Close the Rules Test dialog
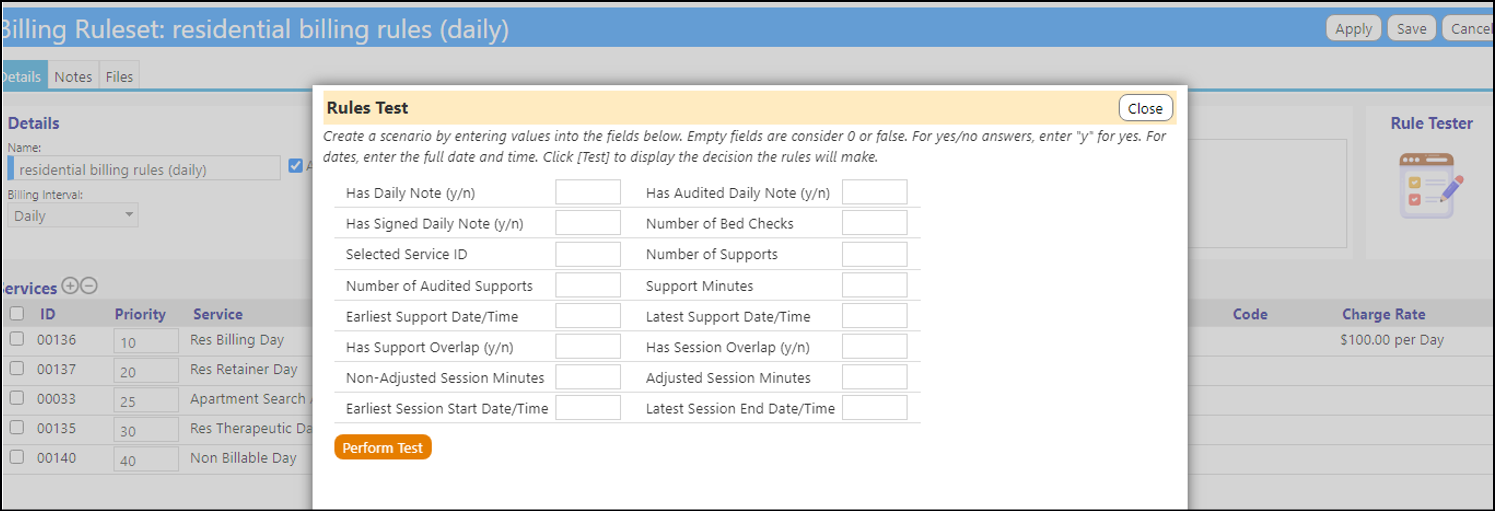The width and height of the screenshot is (1495, 511). tap(1145, 108)
